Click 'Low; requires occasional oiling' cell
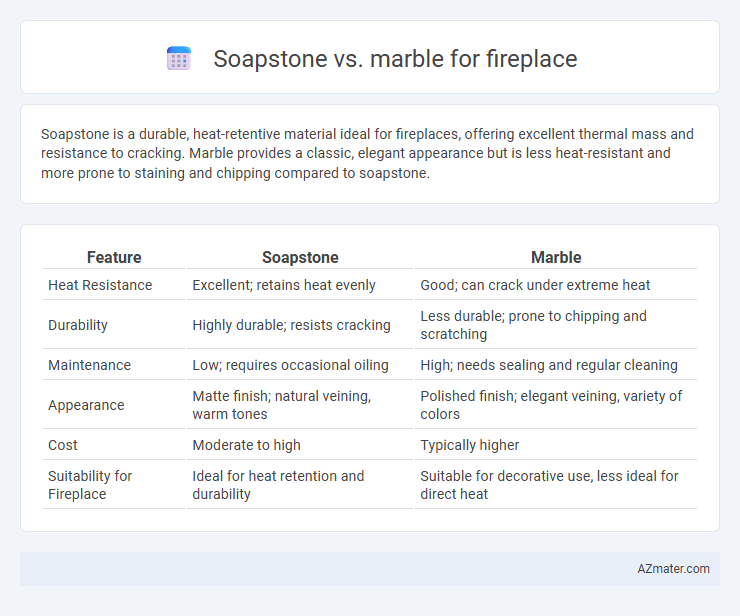740x616 pixels. coord(290,365)
